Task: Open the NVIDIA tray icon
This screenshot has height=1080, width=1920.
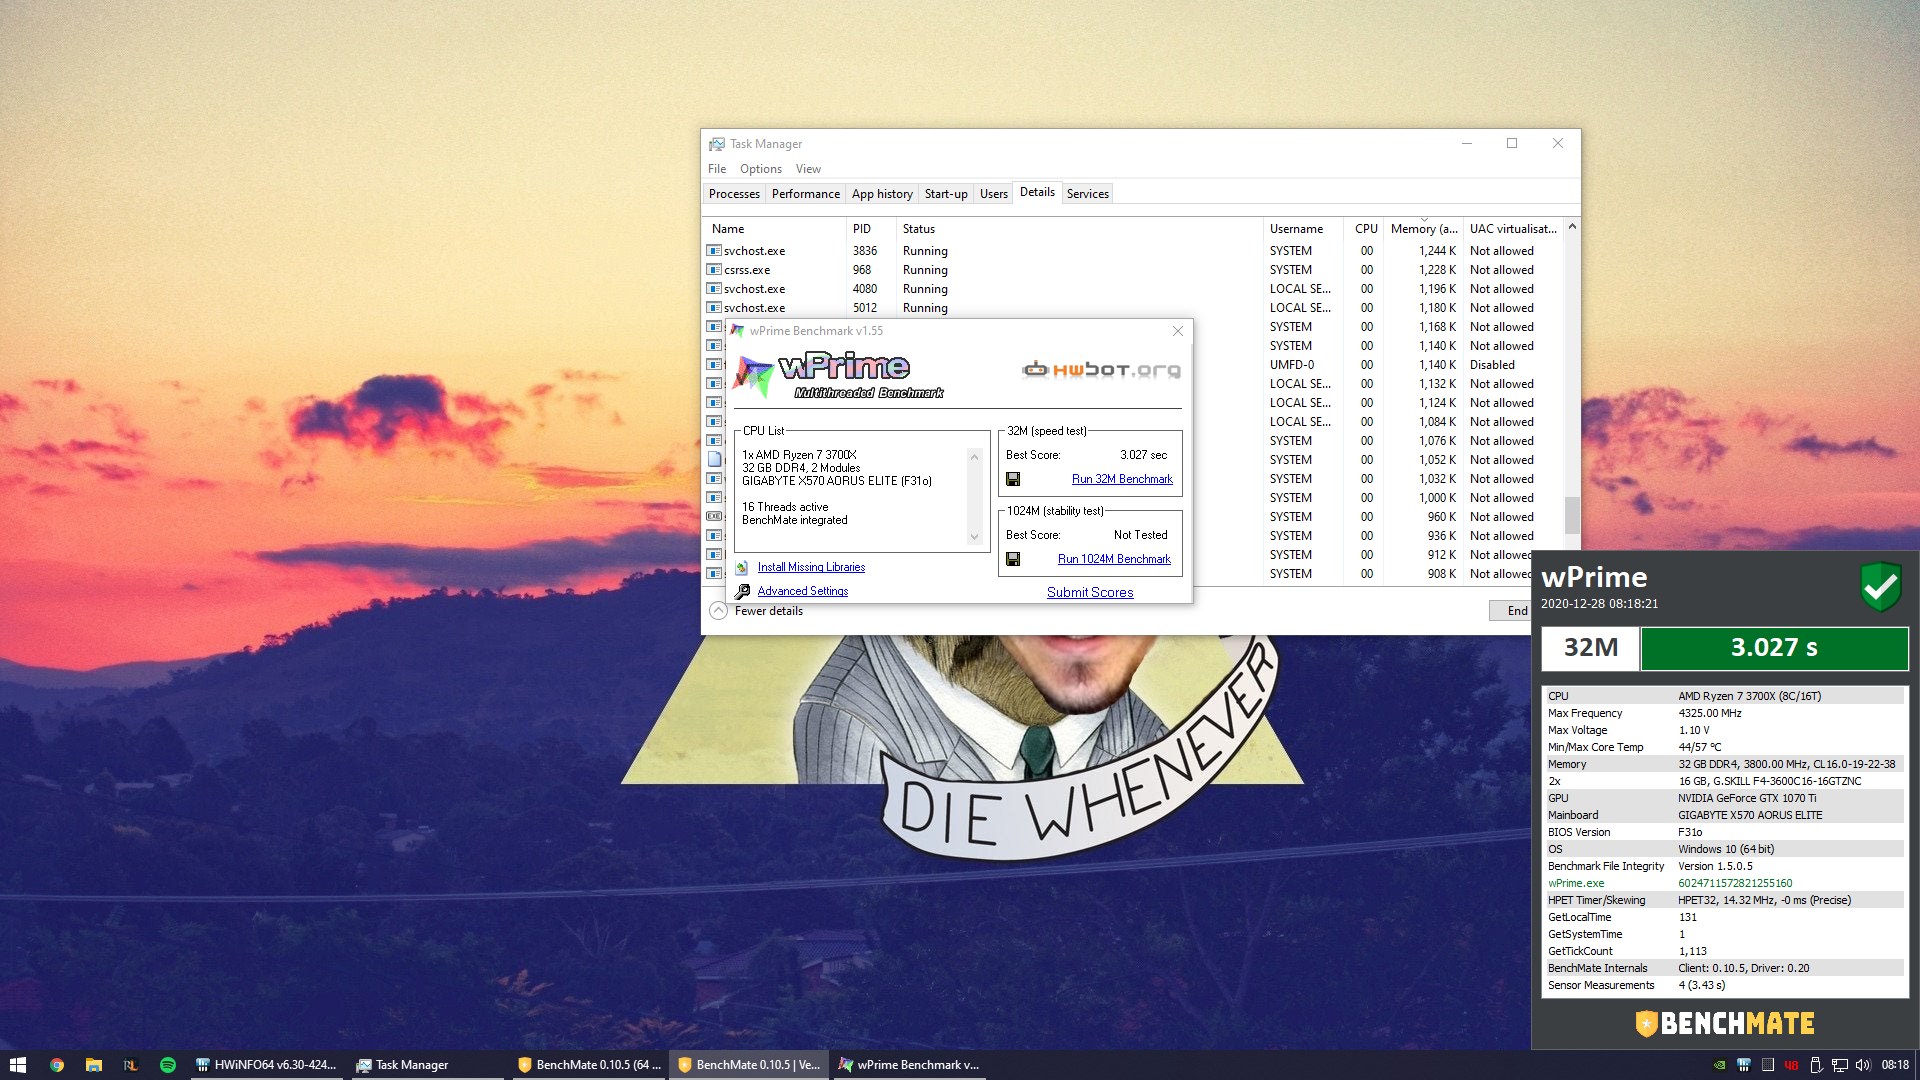Action: pos(1719,1065)
